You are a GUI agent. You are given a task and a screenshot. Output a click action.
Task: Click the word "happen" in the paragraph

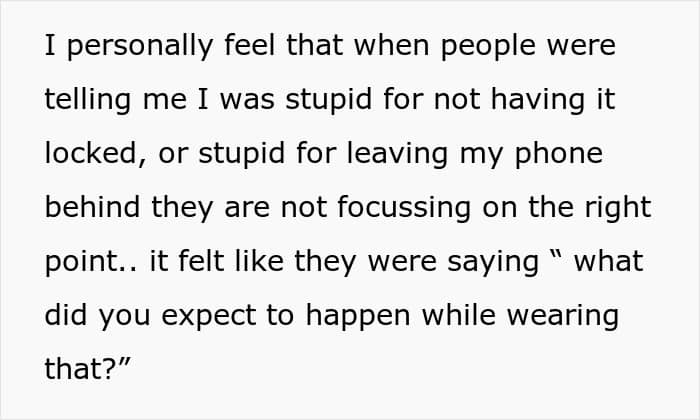point(358,316)
